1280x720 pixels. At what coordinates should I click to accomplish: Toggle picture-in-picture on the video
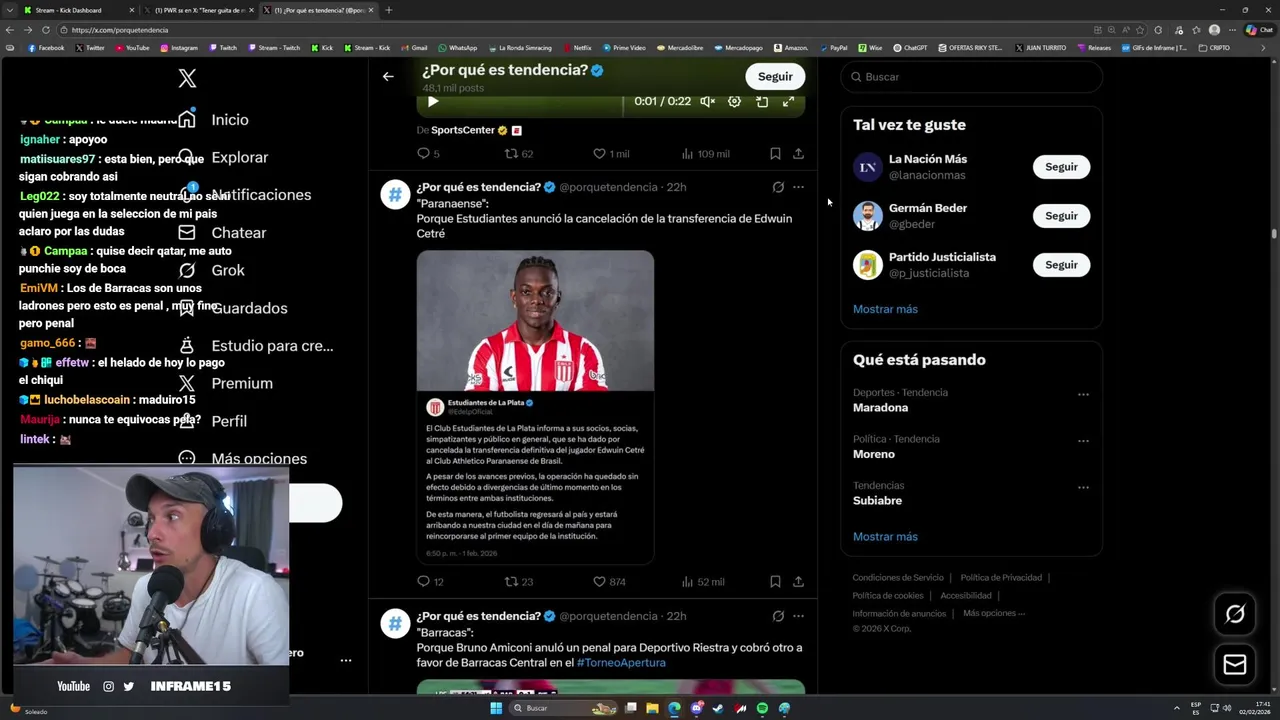click(x=762, y=101)
